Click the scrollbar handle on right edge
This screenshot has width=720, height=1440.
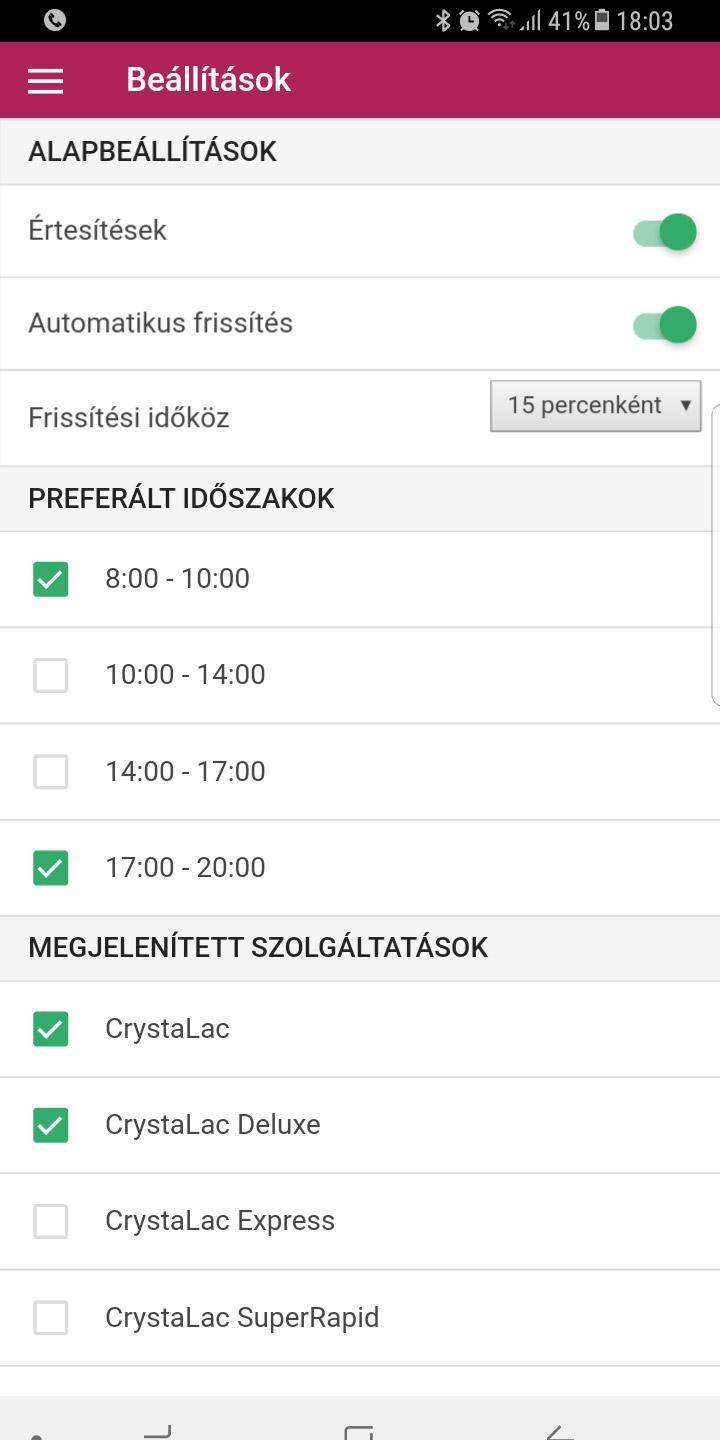[715, 555]
